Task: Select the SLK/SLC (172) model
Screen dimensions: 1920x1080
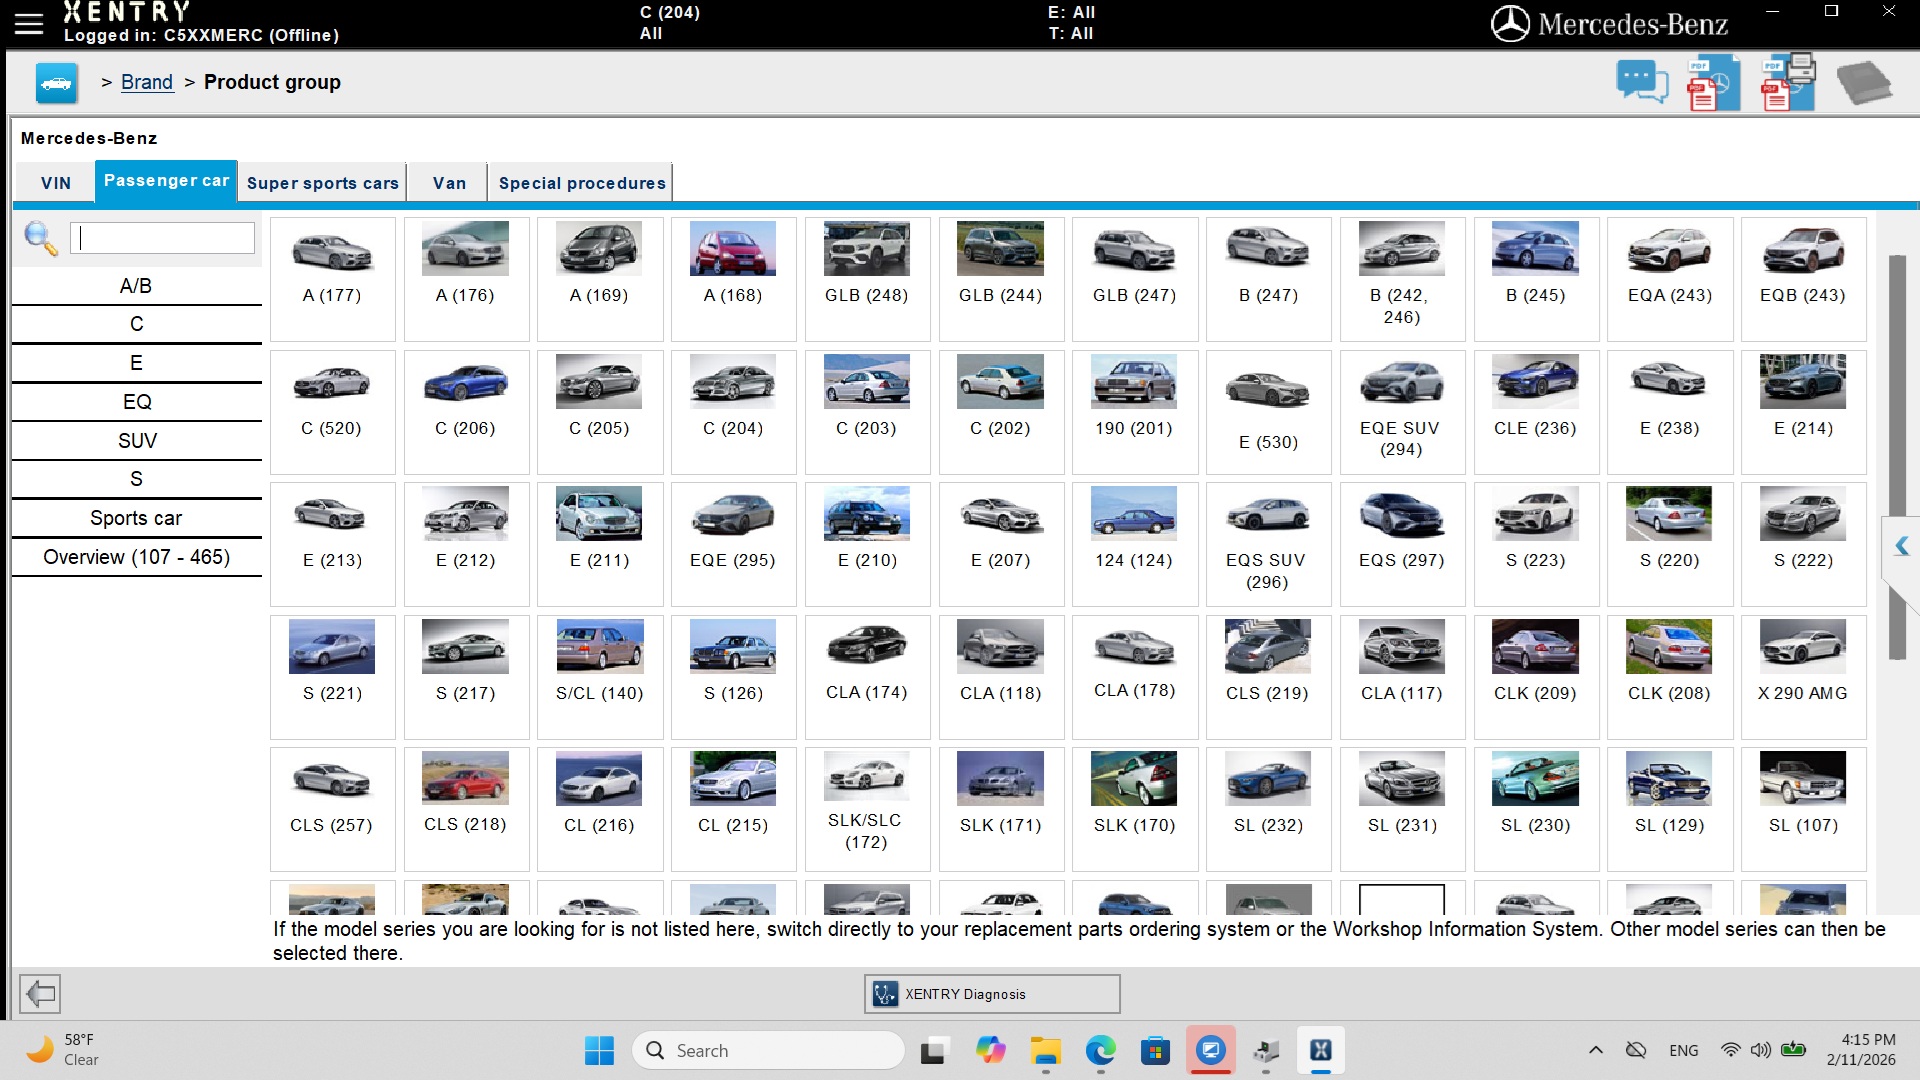Action: [x=867, y=809]
